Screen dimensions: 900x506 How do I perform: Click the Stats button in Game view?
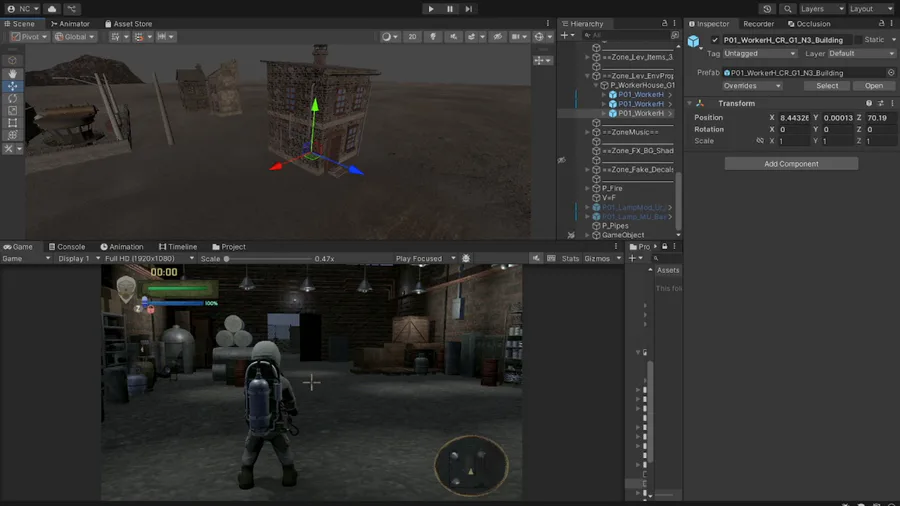point(570,259)
